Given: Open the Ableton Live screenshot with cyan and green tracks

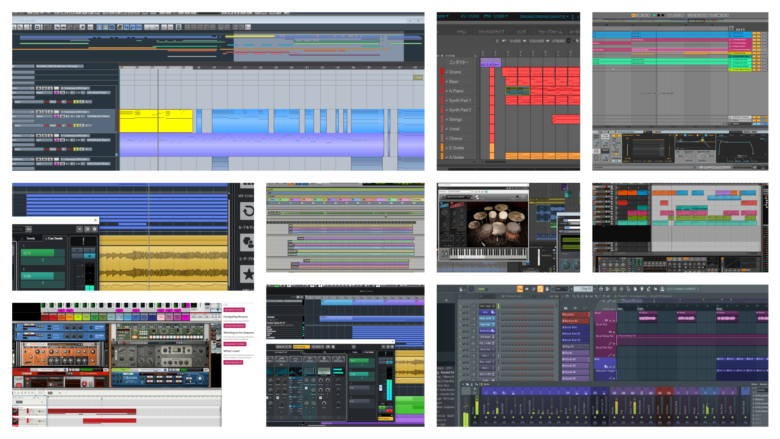Looking at the screenshot, I should coord(680,91).
